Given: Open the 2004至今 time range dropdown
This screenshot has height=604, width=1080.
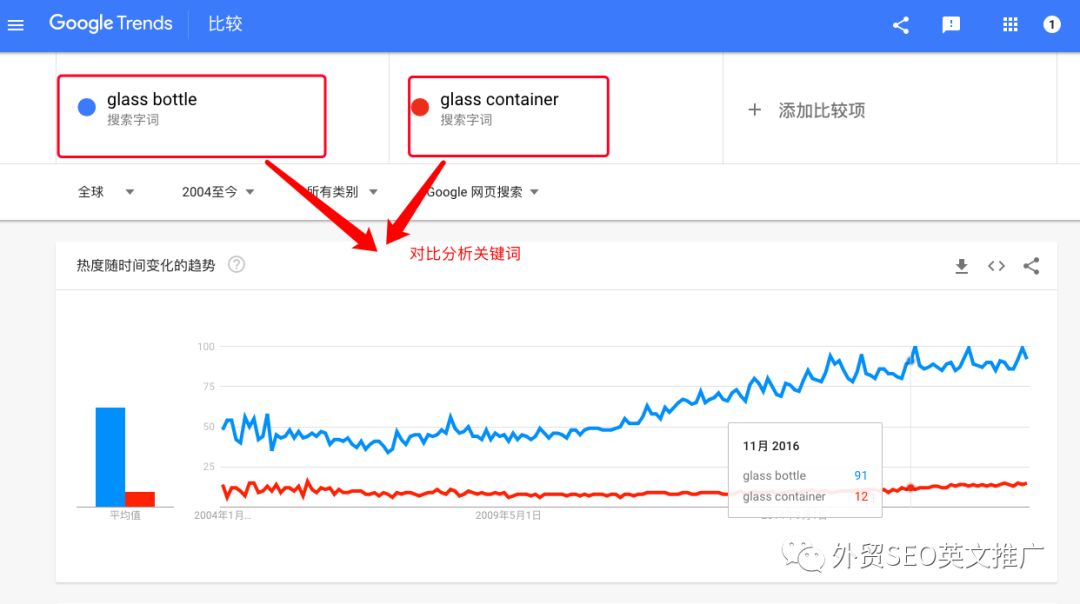Looking at the screenshot, I should [x=218, y=192].
